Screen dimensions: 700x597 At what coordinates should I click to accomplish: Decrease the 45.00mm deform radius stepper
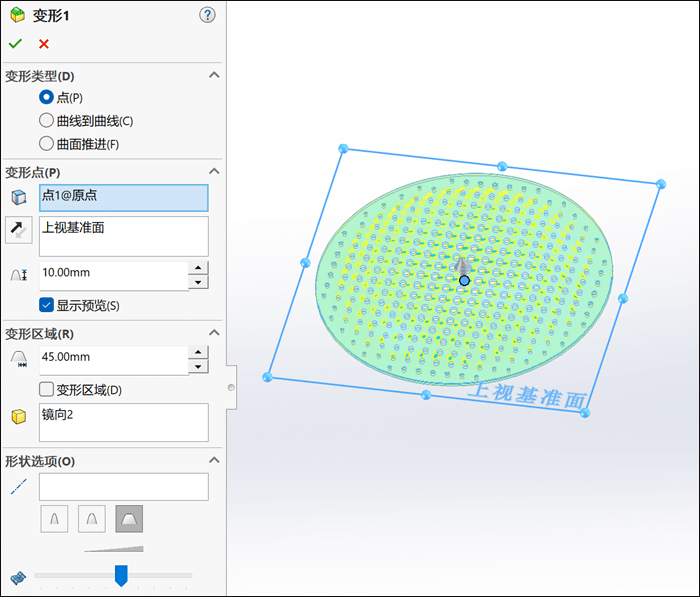(198, 367)
